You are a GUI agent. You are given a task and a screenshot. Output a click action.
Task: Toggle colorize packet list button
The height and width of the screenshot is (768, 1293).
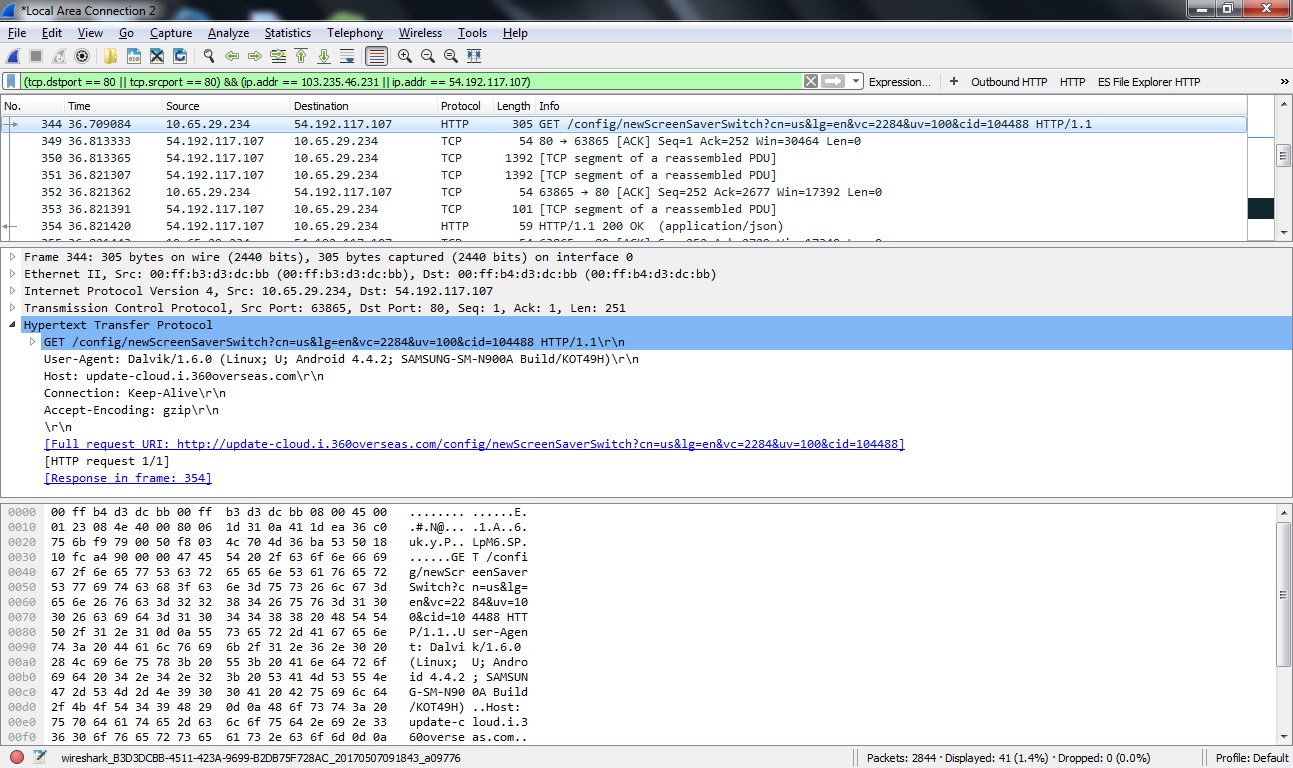(376, 56)
